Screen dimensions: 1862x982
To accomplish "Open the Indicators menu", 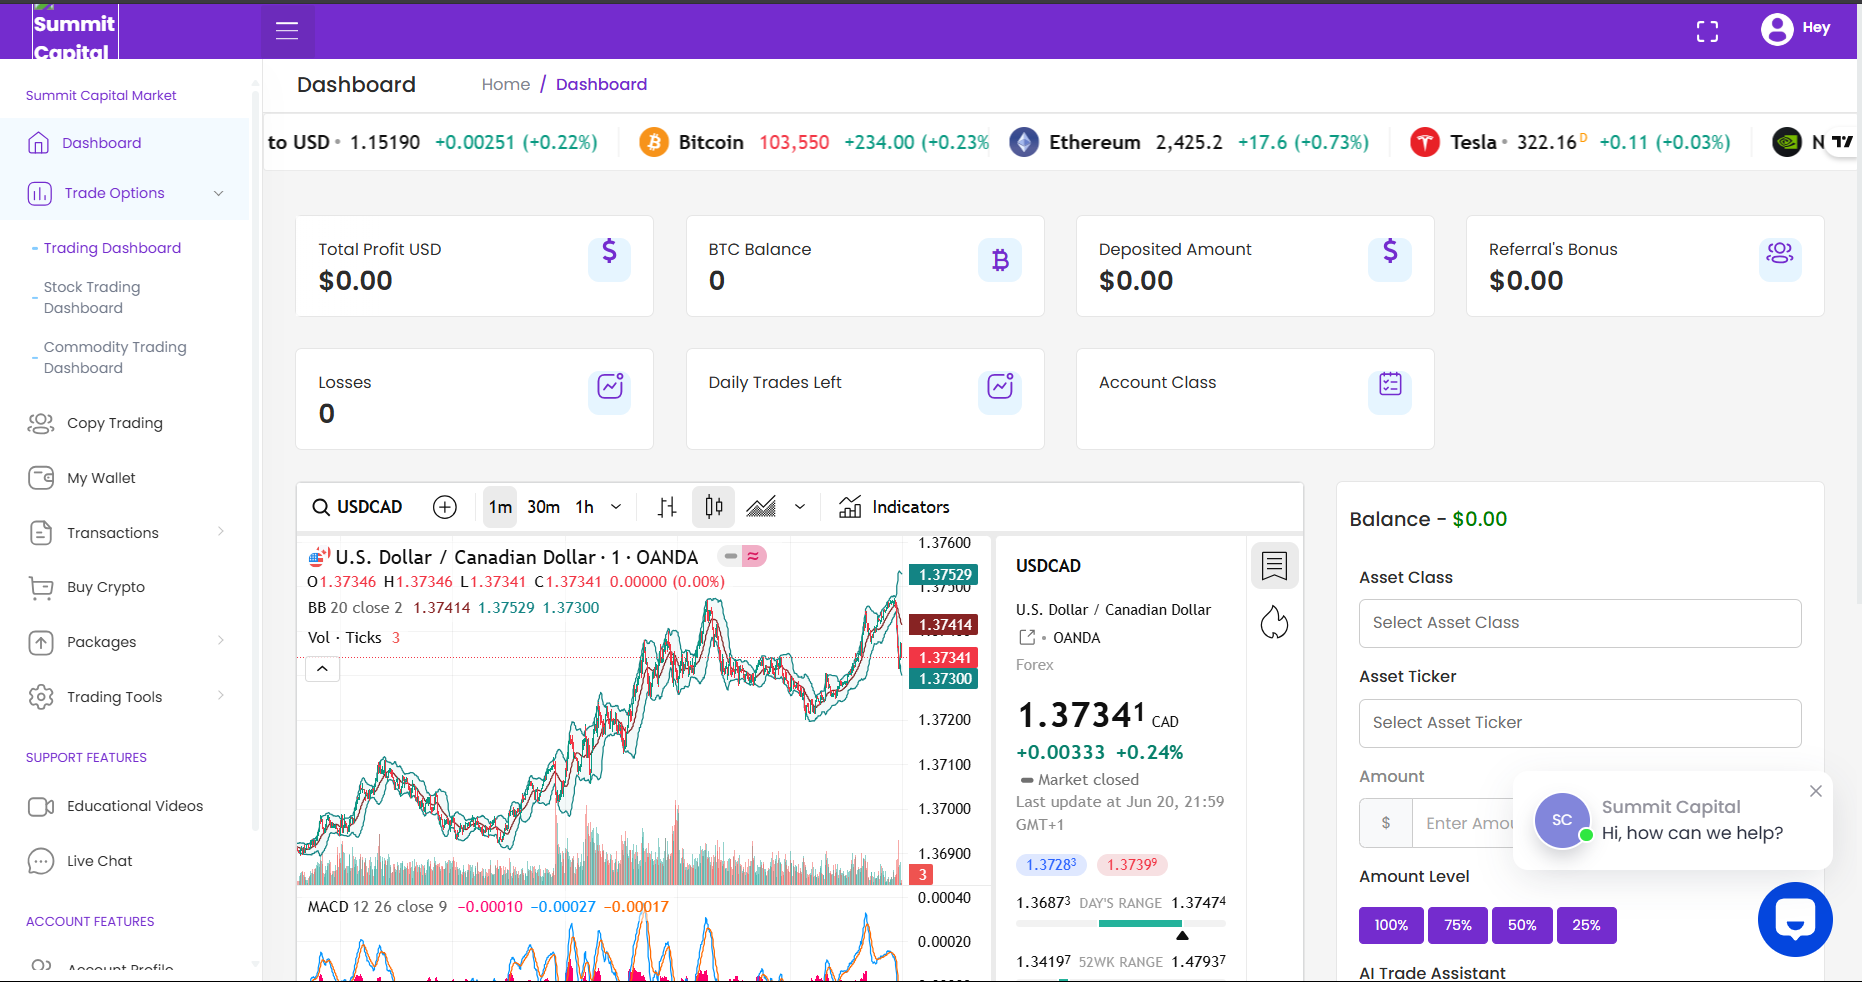I will point(894,507).
